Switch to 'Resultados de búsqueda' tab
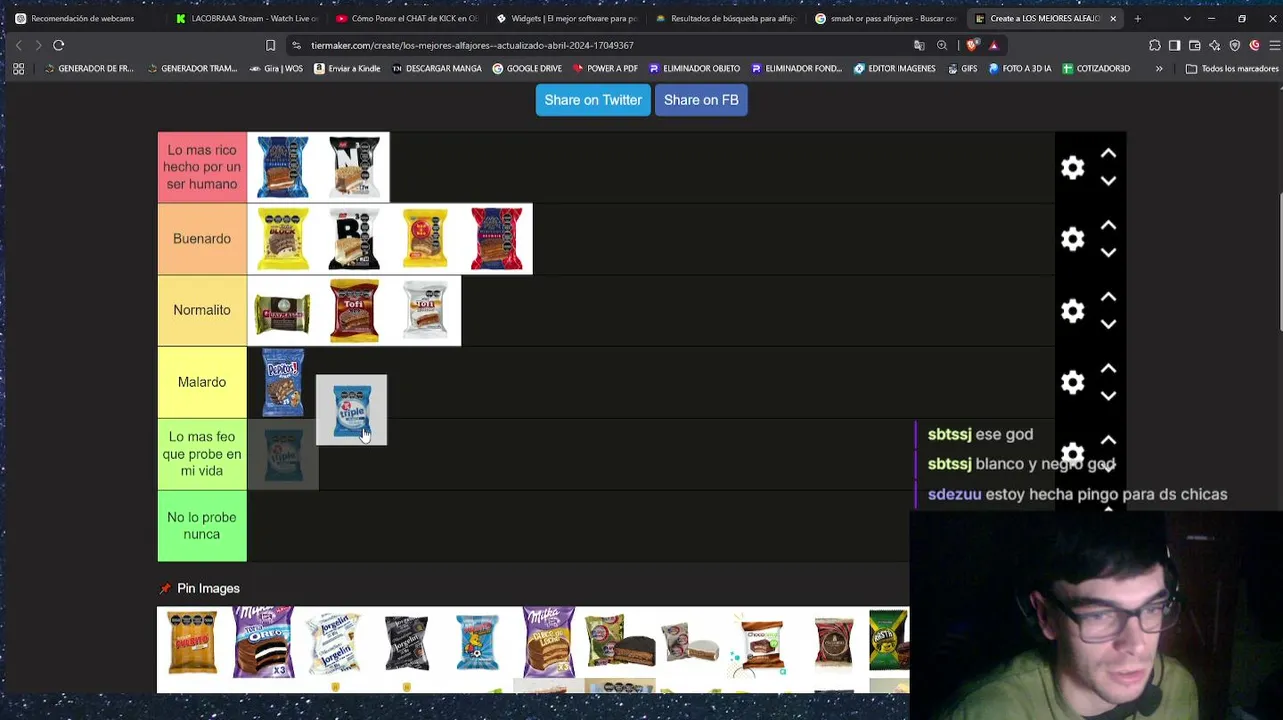 pos(727,18)
